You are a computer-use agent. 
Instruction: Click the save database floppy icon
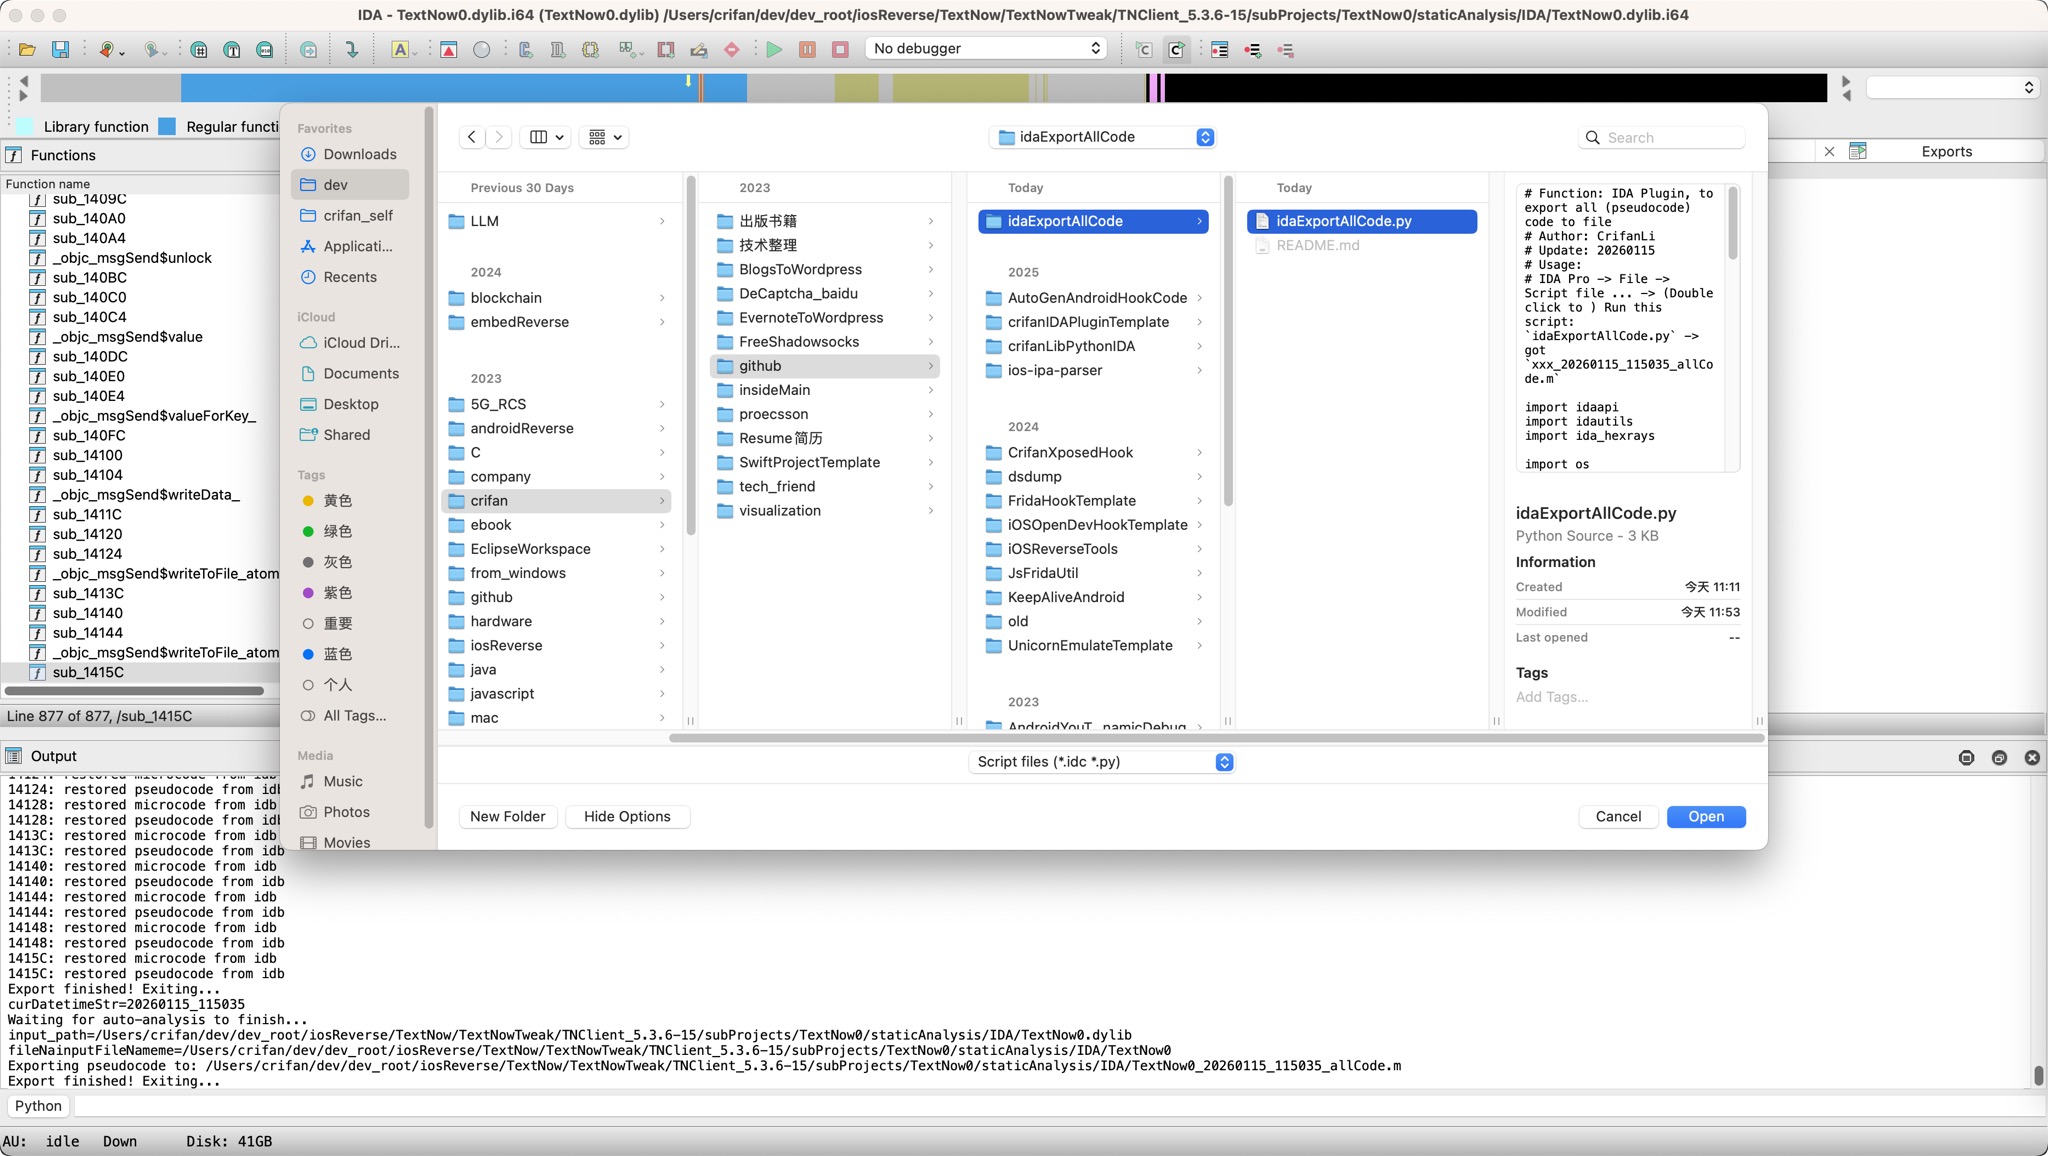coord(60,49)
